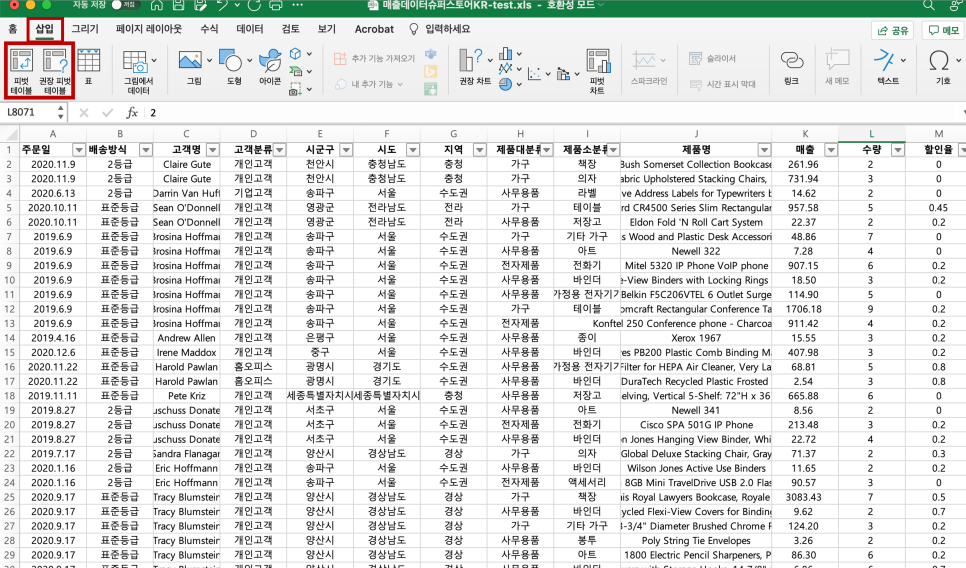Viewport: 966px width, 568px height.
Task: Click the Screenshot camera icon
Action: click(296, 89)
